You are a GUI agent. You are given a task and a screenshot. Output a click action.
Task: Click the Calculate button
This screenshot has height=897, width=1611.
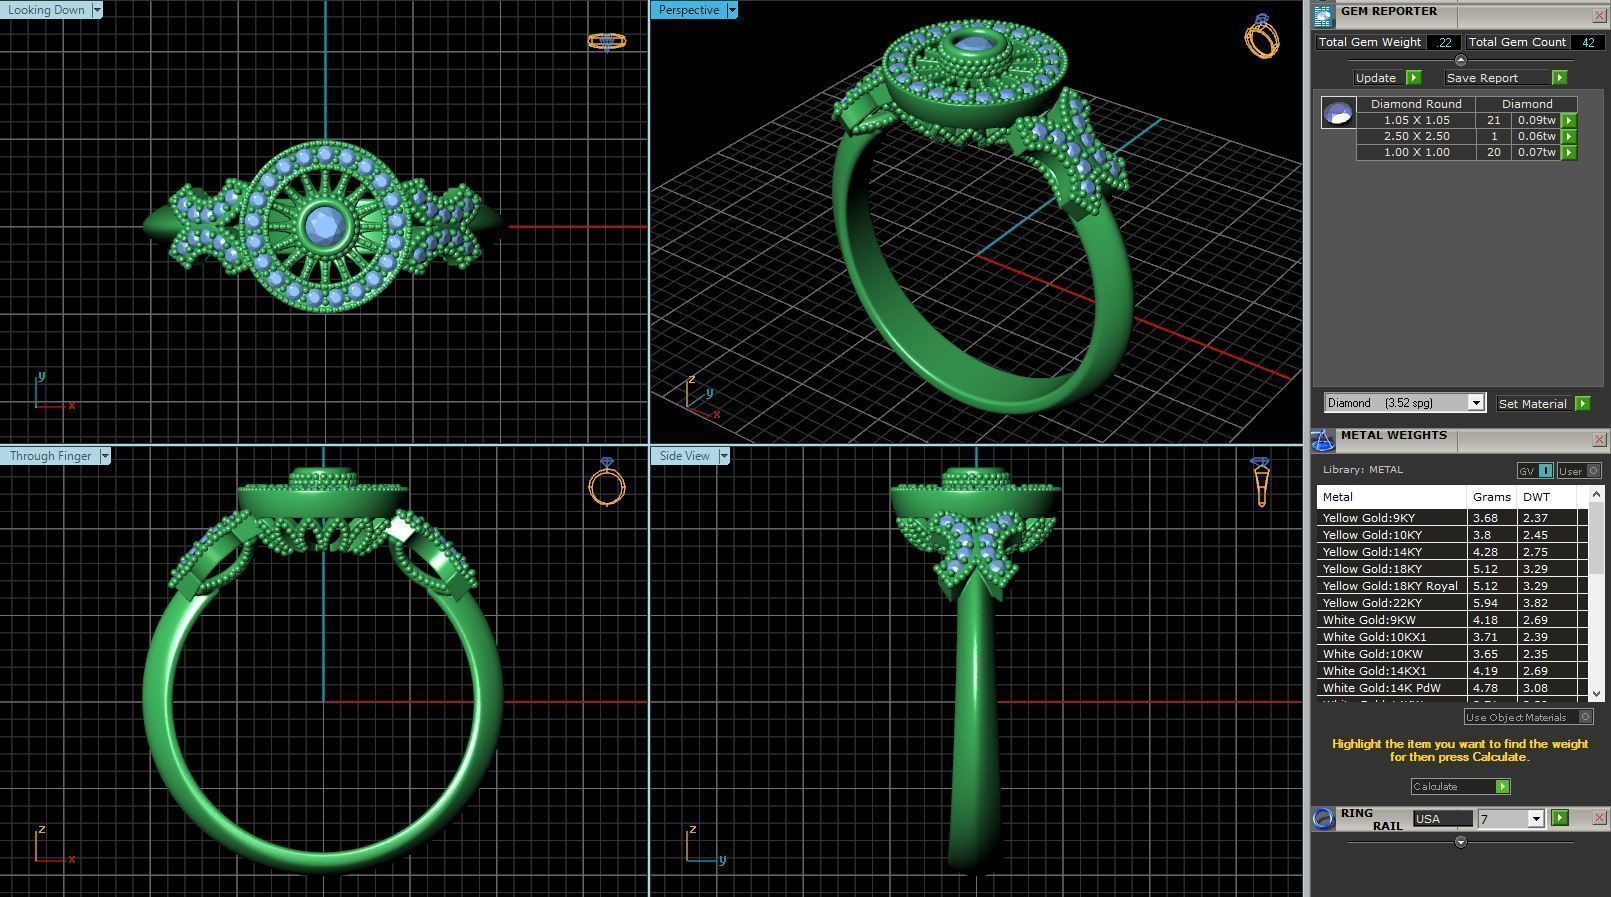pos(1460,787)
